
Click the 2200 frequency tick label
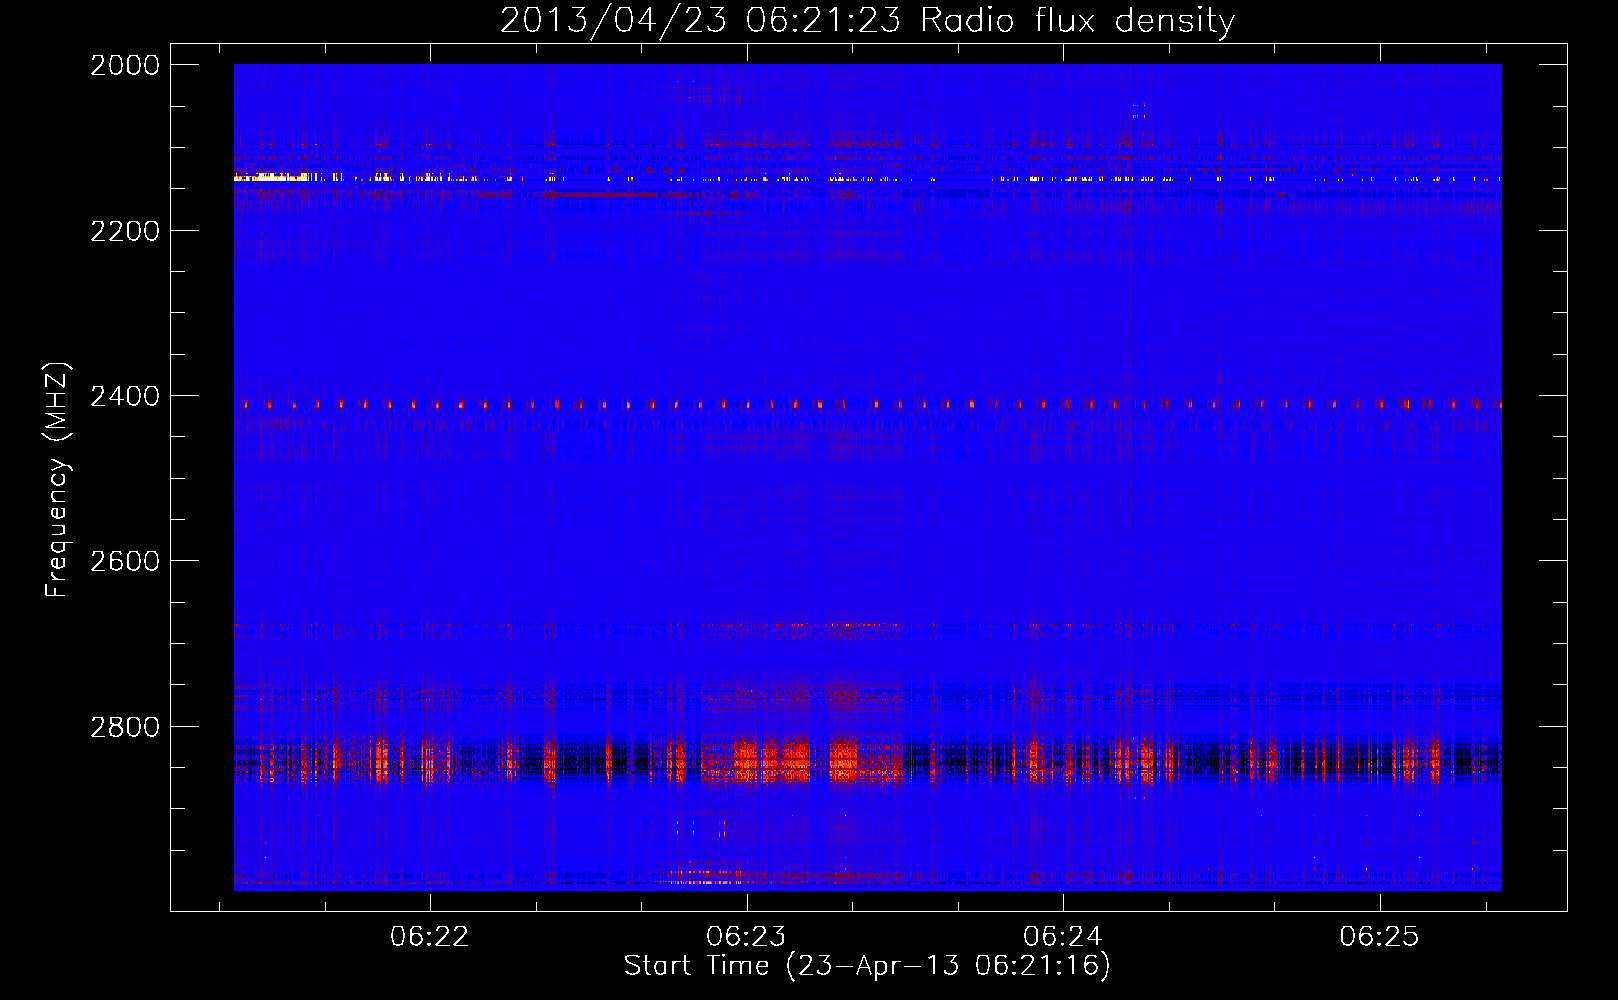click(125, 231)
